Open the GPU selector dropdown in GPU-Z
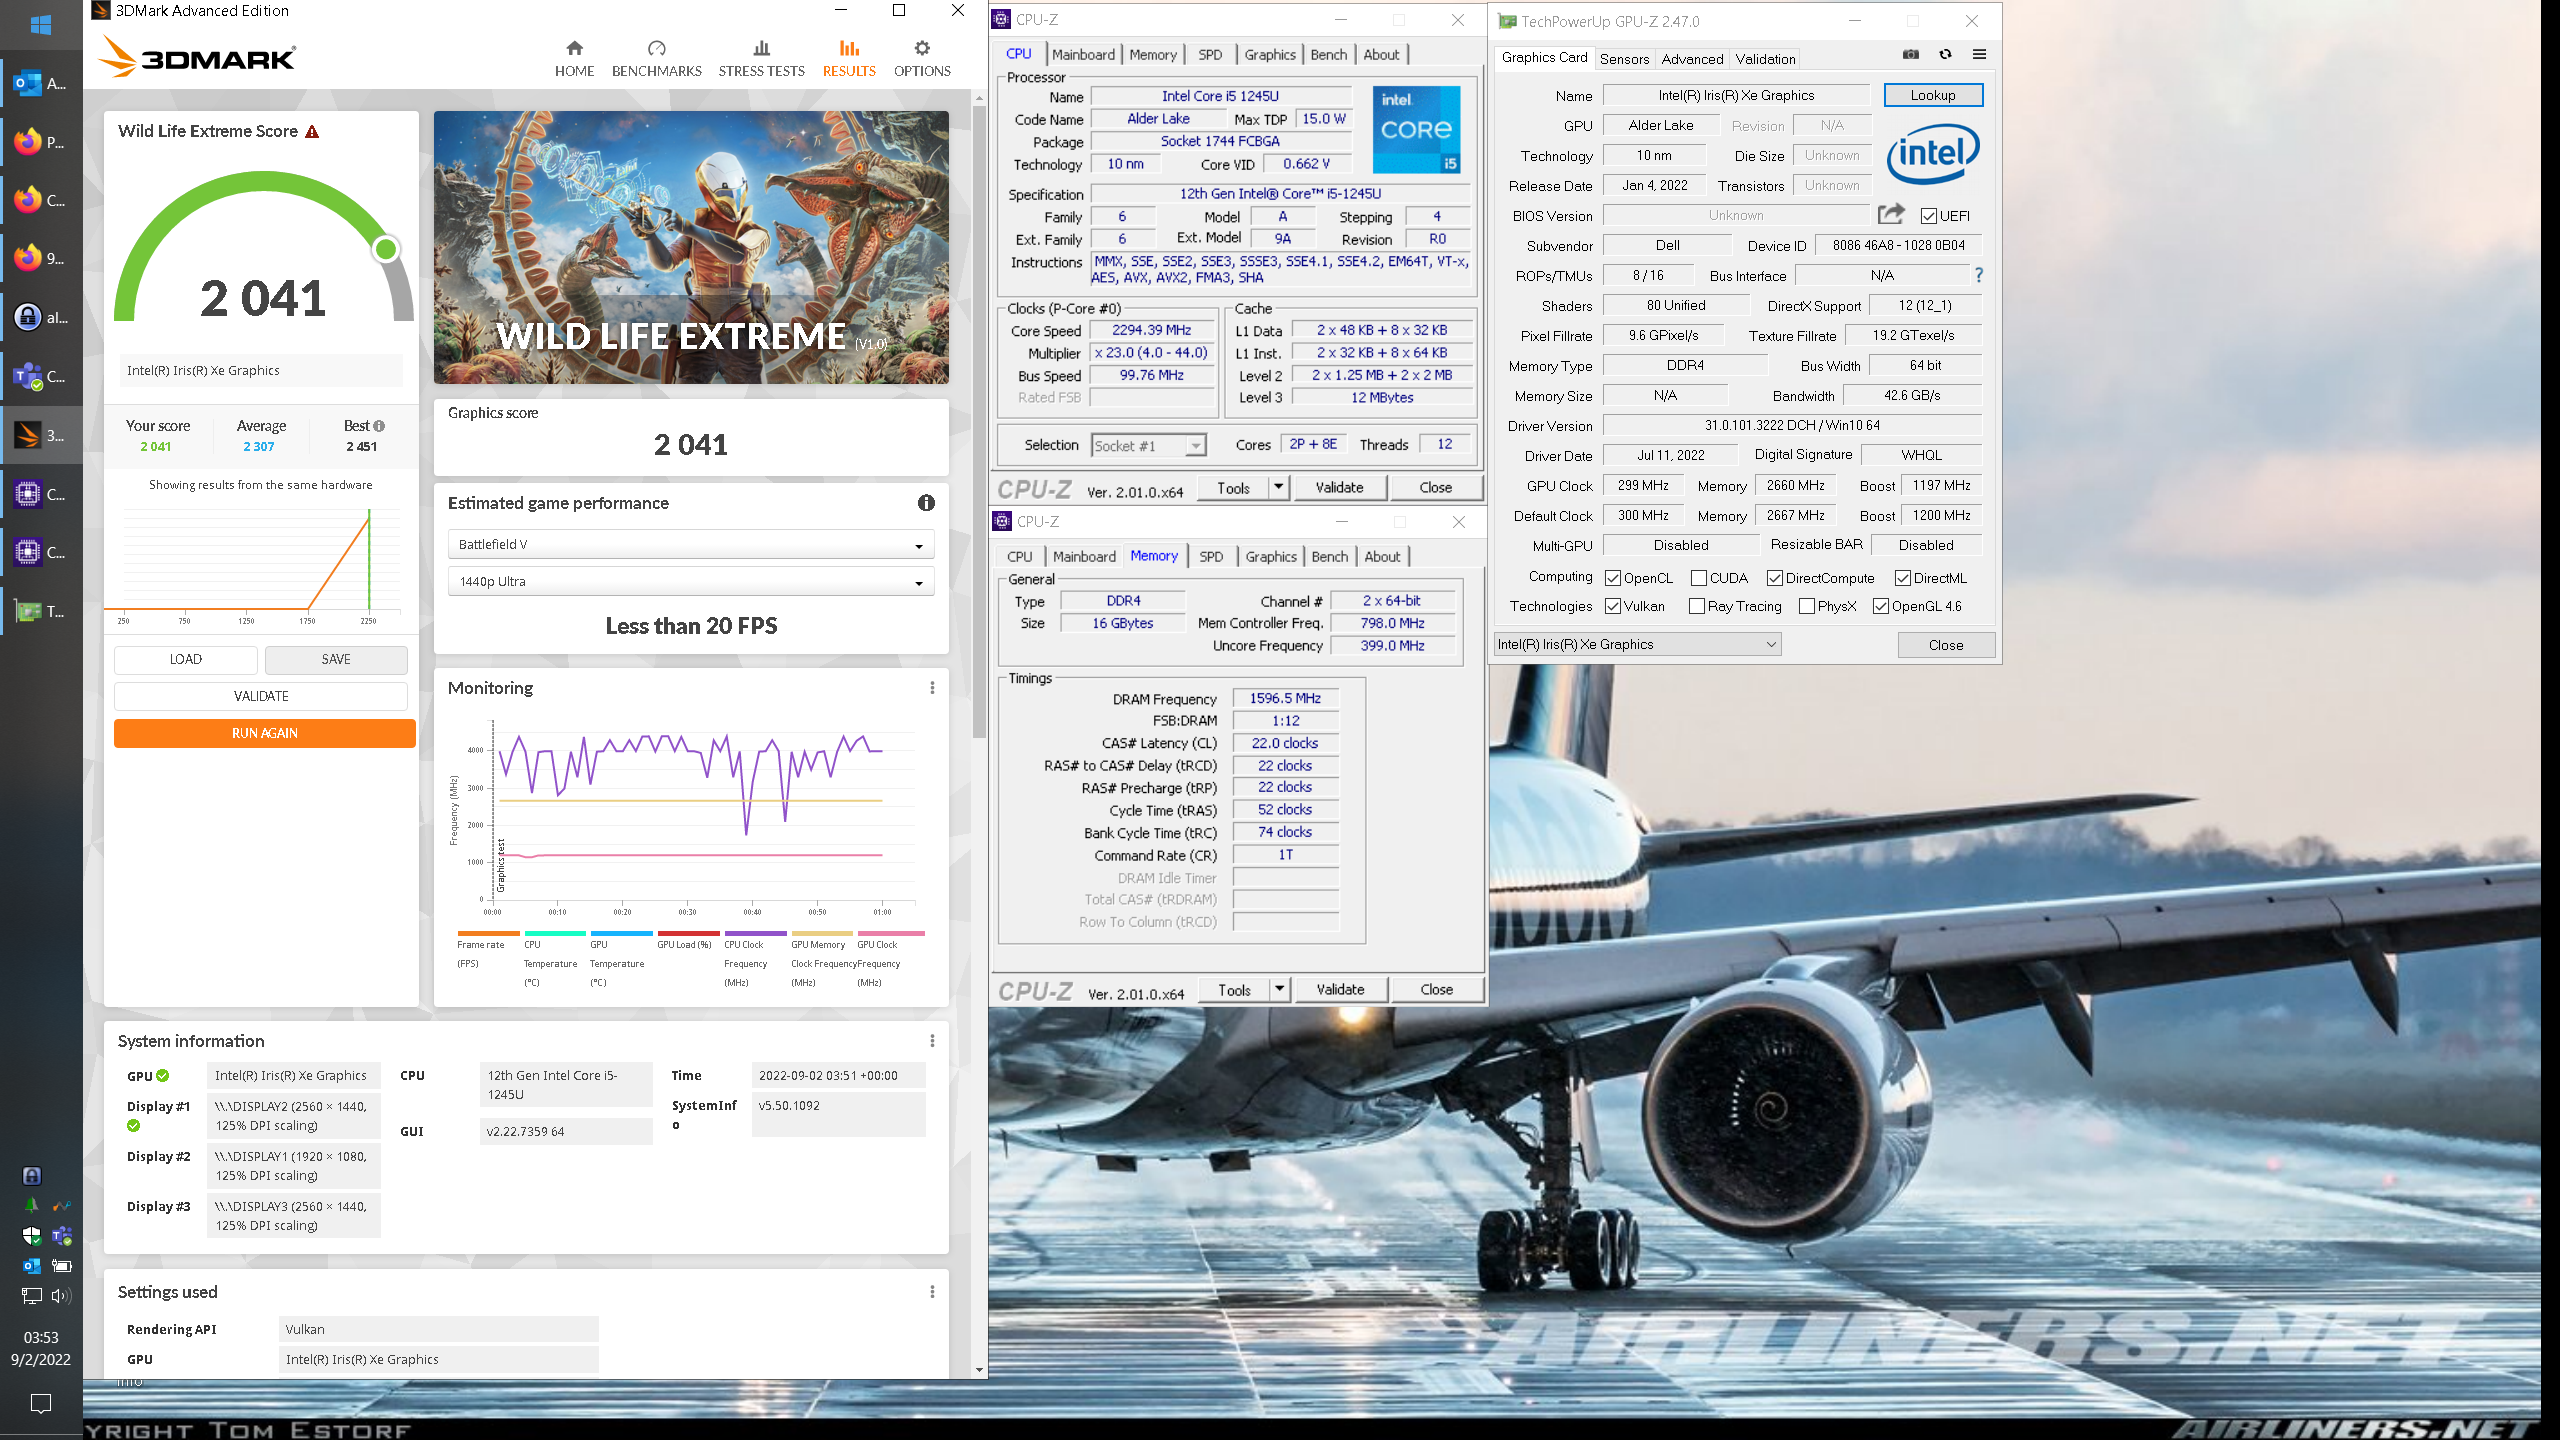Image resolution: width=2560 pixels, height=1440 pixels. pyautogui.click(x=1638, y=645)
